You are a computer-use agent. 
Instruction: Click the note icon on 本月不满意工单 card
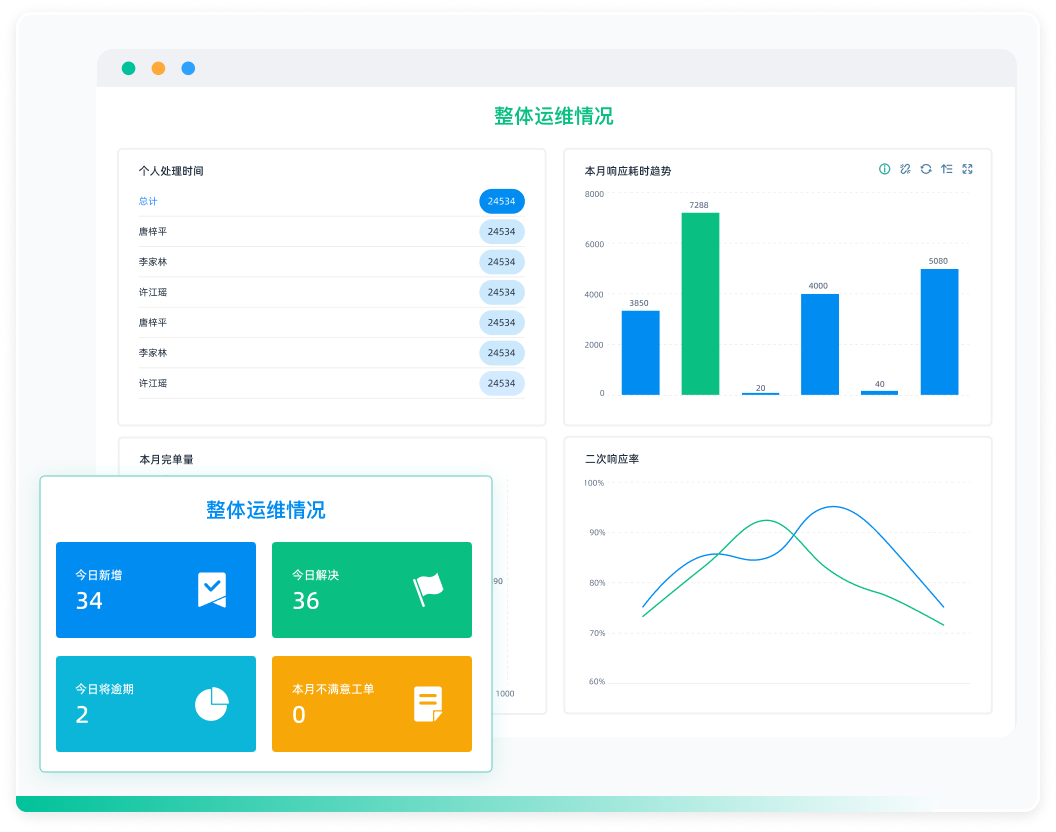[x=428, y=704]
